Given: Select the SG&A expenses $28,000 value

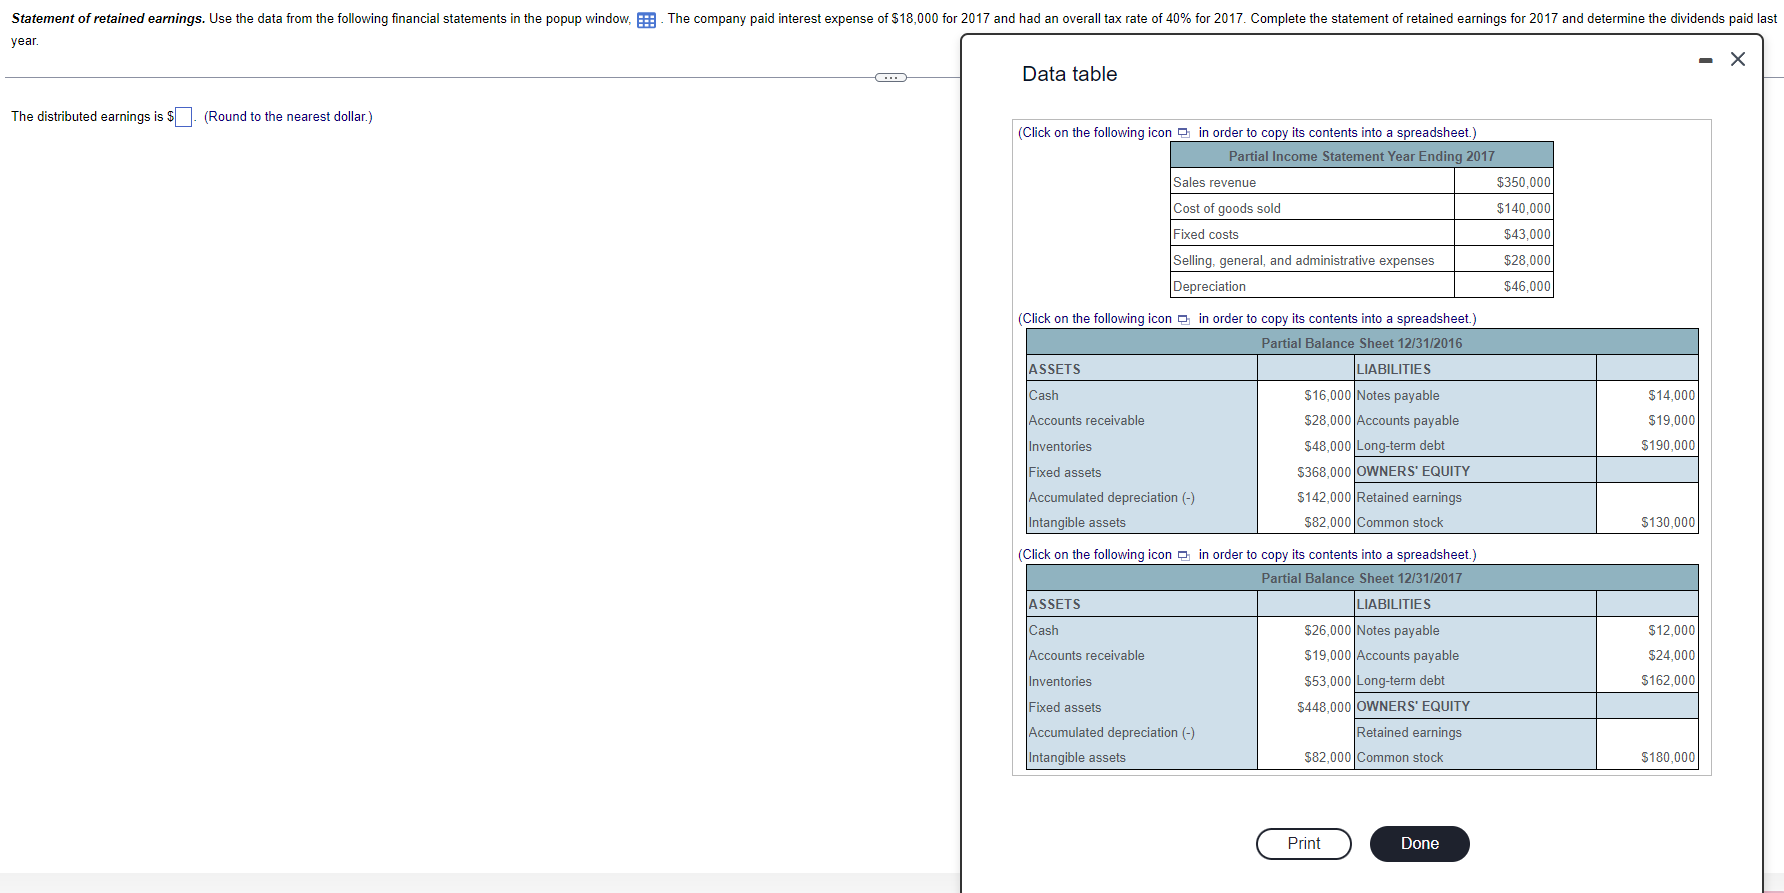Looking at the screenshot, I should (1527, 260).
